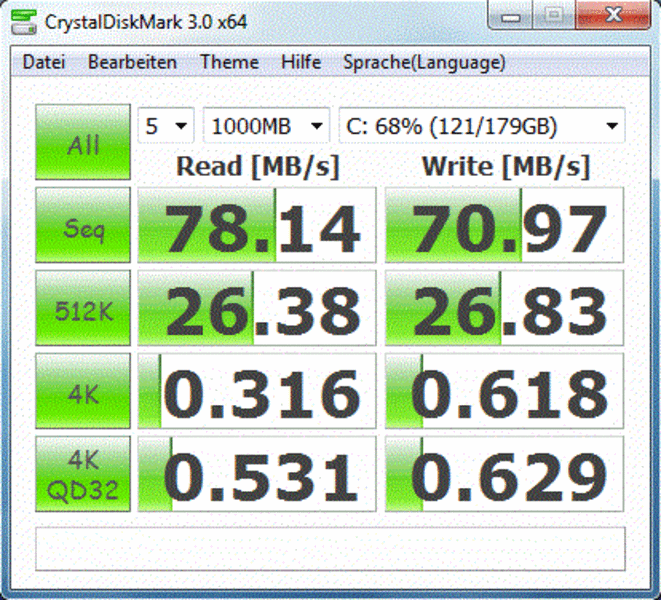Open the Theme menu
Image resolution: width=661 pixels, height=600 pixels.
click(229, 62)
